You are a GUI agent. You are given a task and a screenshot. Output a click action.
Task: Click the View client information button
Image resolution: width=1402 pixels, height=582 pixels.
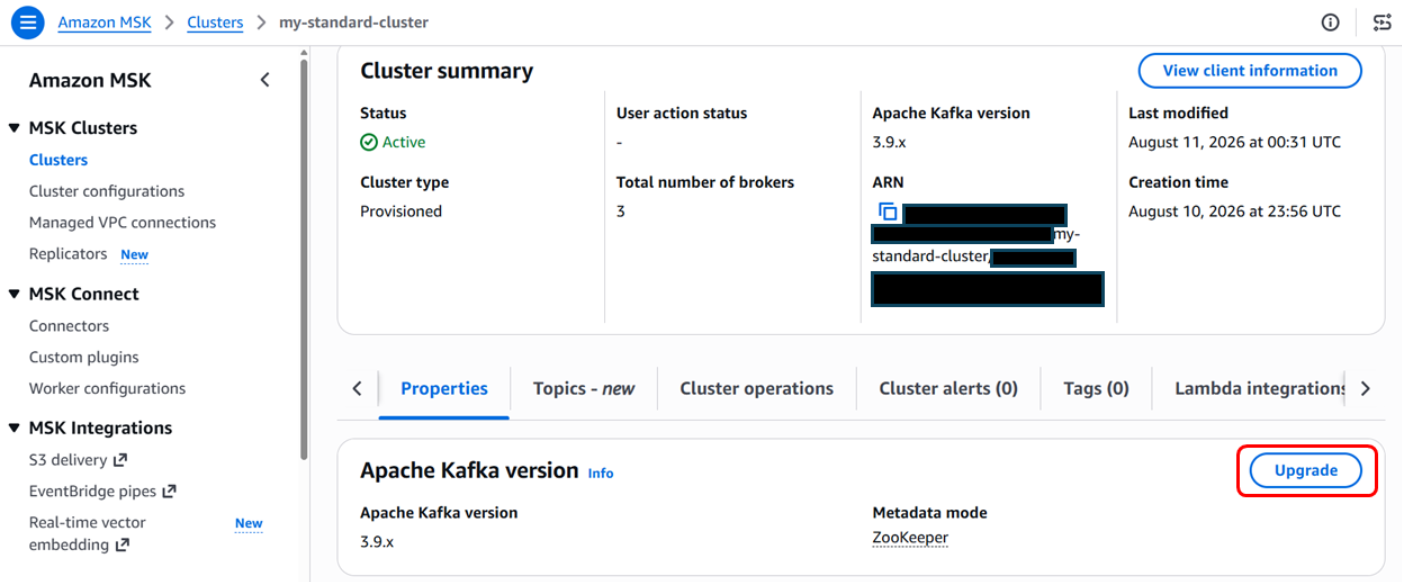point(1250,71)
